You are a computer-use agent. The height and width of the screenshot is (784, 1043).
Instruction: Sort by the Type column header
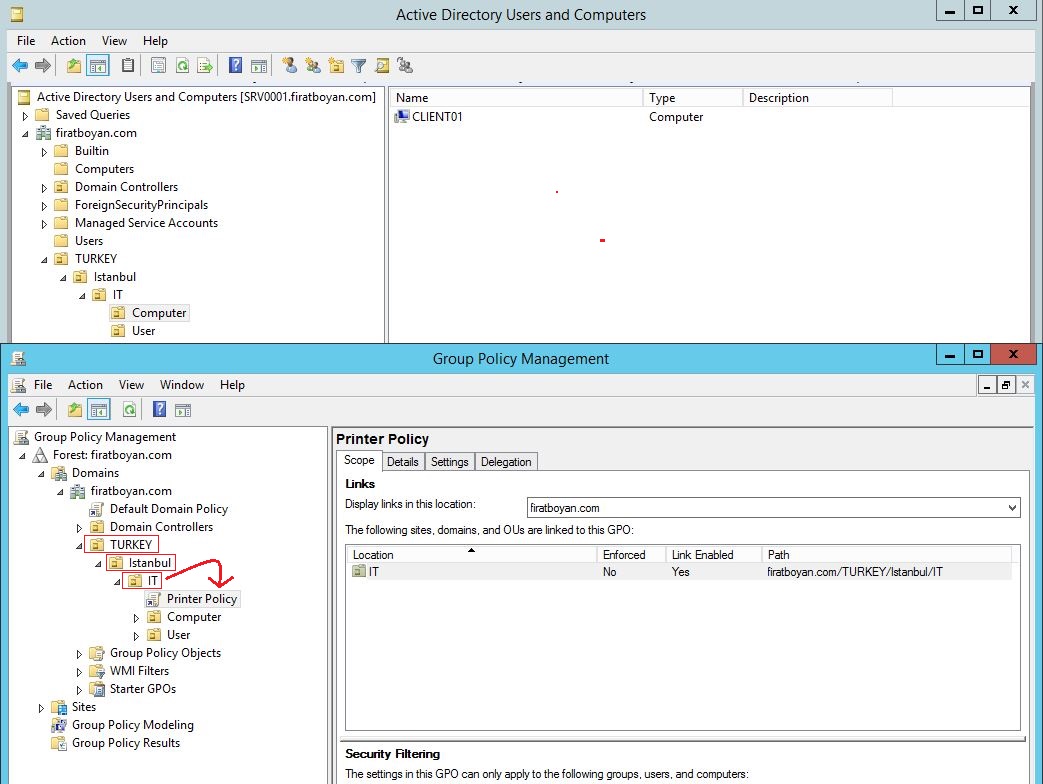coord(692,98)
